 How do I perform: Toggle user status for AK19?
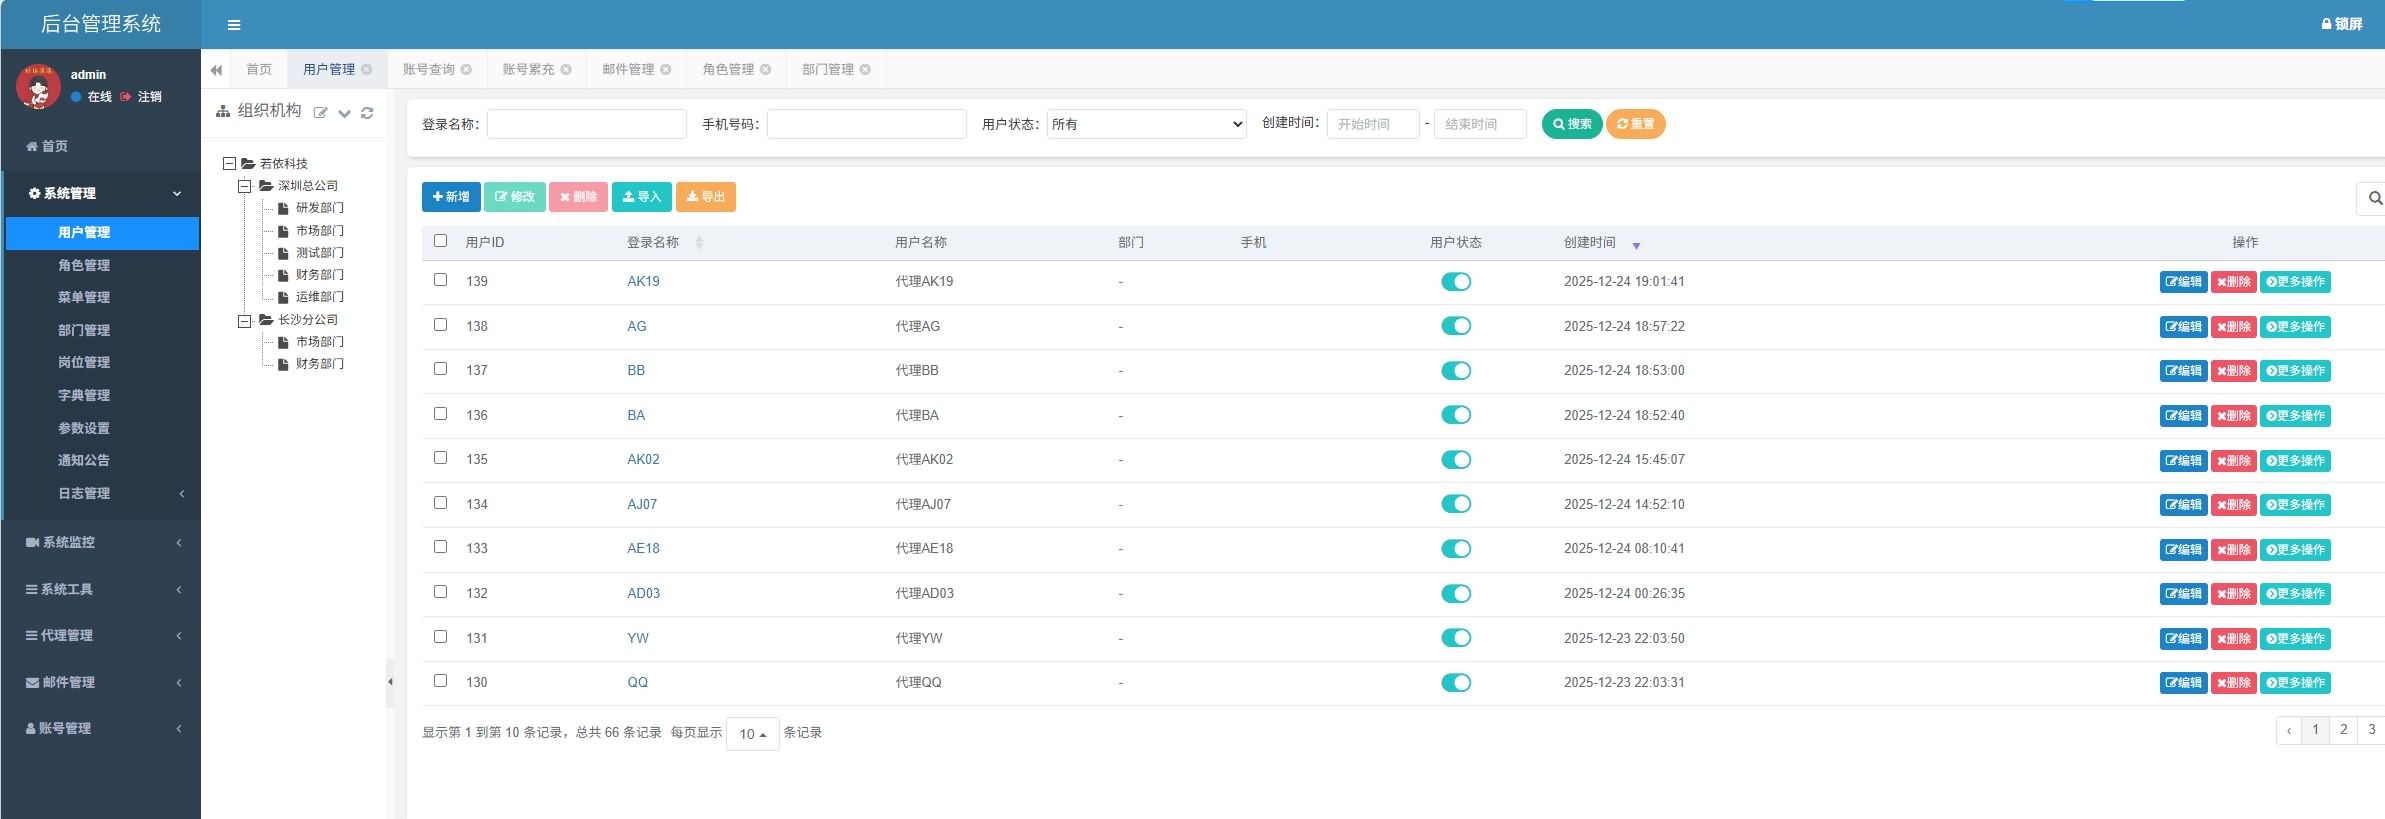point(1455,282)
